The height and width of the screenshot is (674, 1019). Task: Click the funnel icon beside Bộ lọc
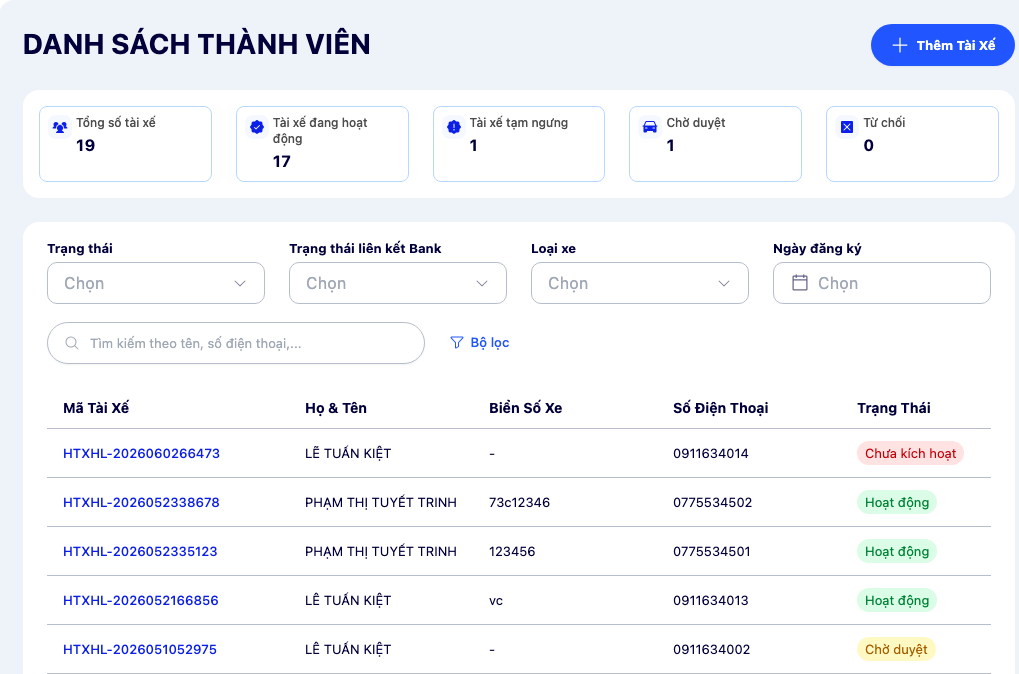457,343
